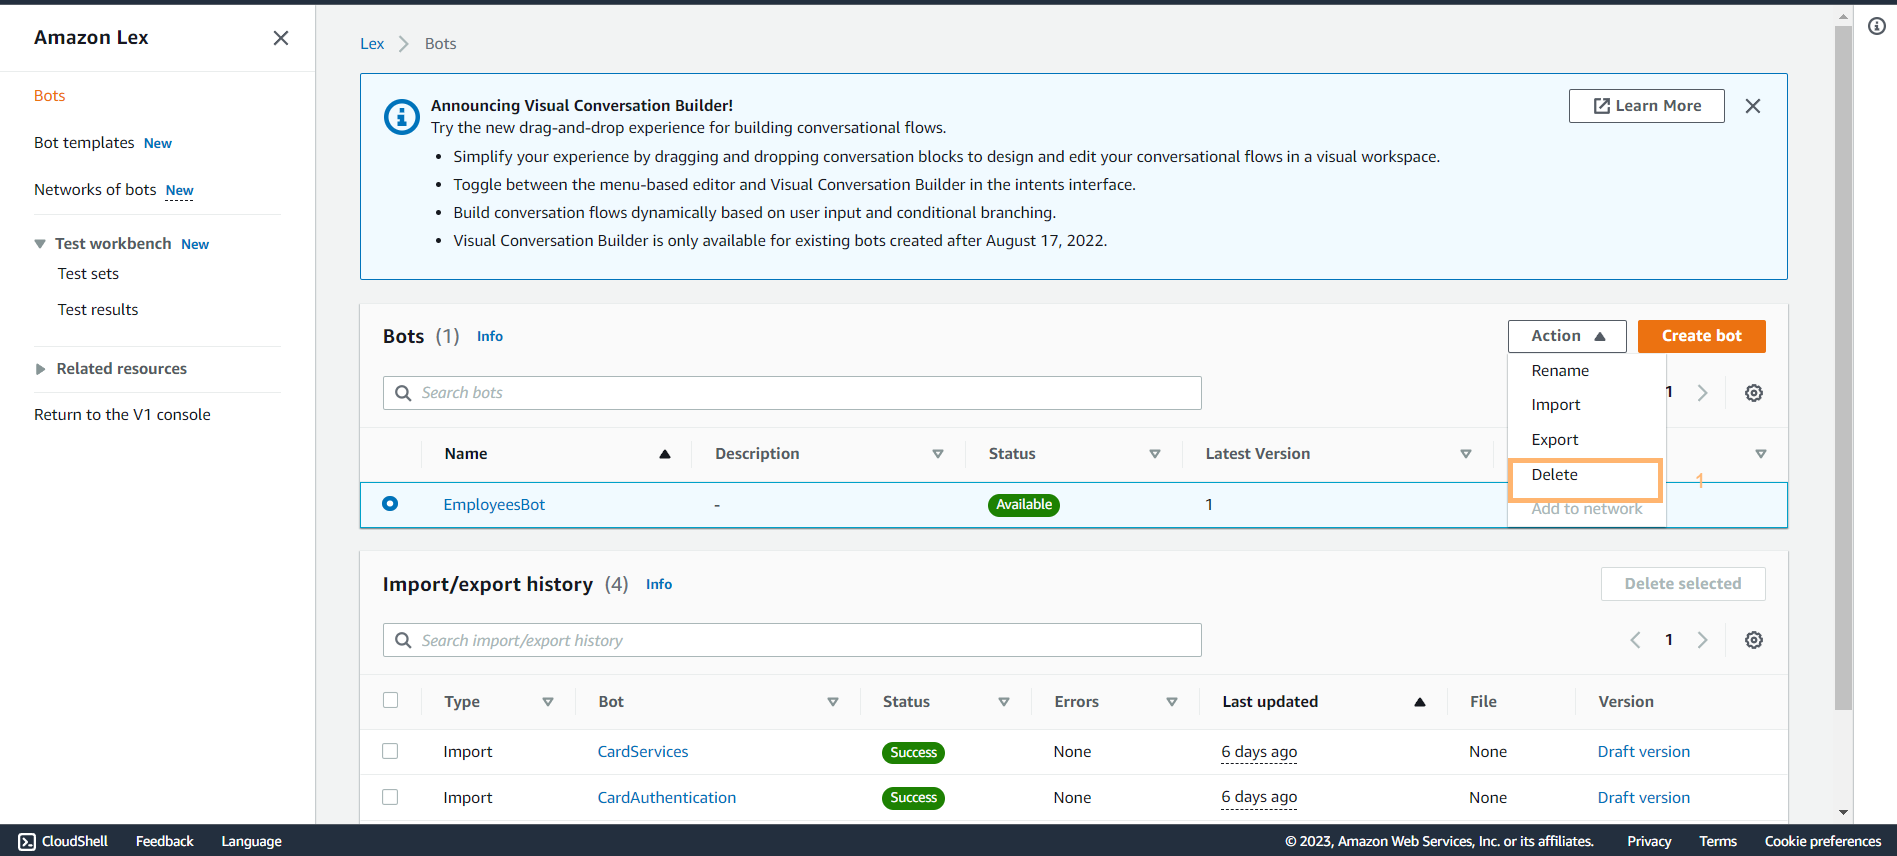
Task: Click the Lex breadcrumb link
Action: coord(372,44)
